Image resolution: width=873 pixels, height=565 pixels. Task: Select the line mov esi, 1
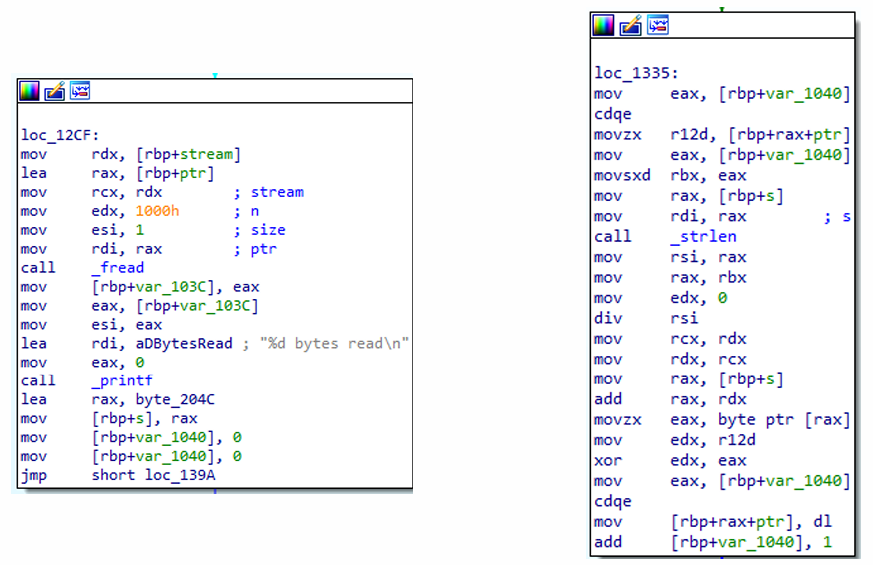click(82, 230)
